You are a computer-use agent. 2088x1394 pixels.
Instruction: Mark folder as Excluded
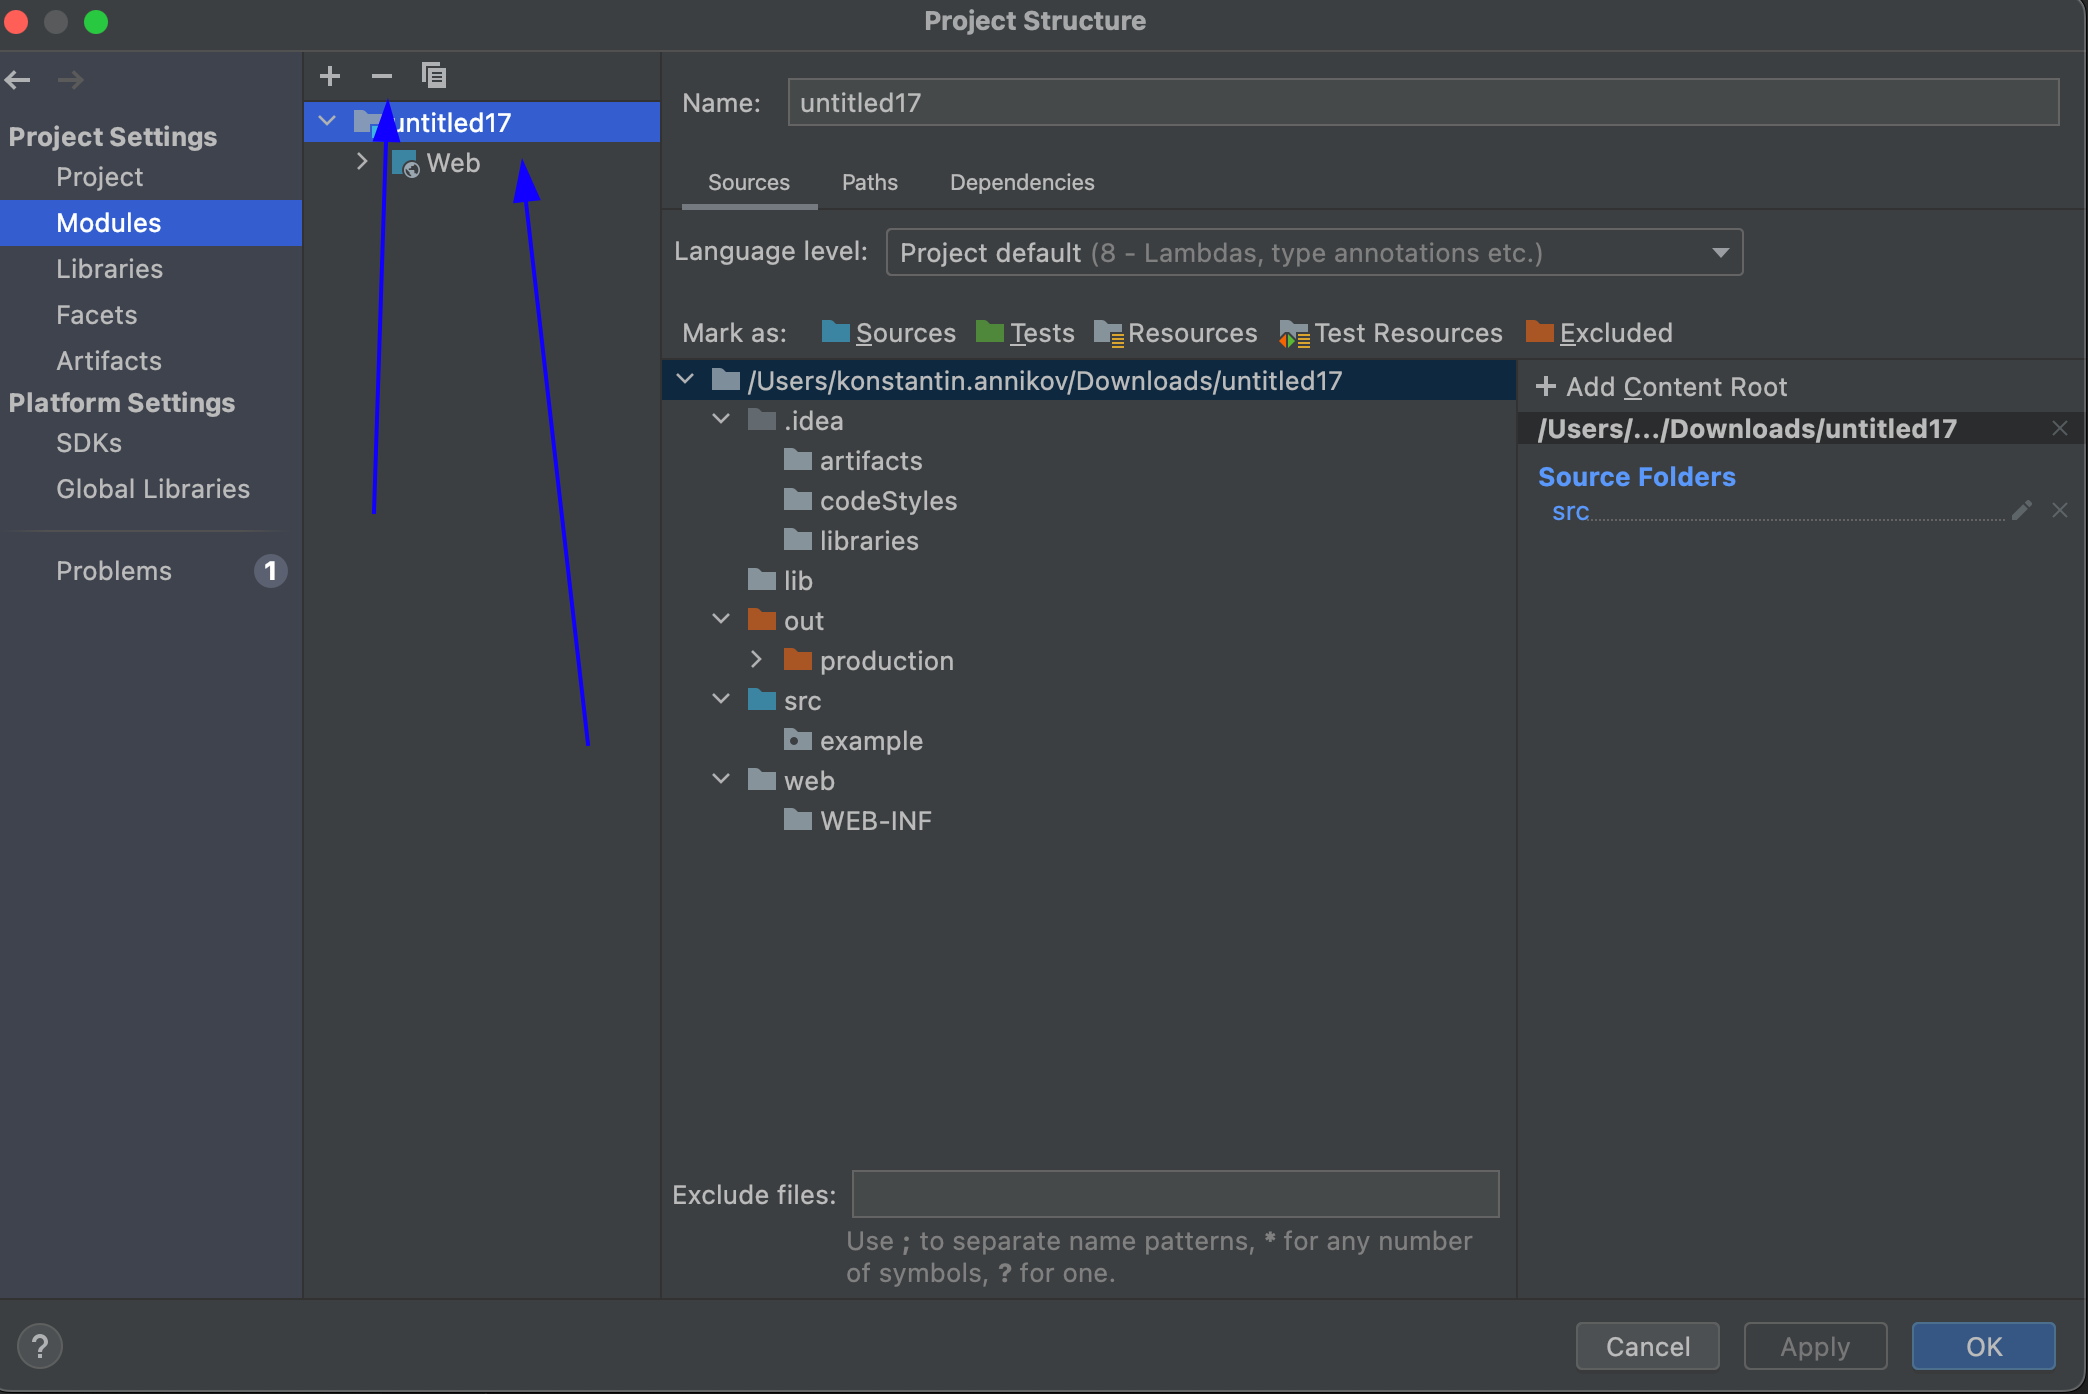point(1599,333)
